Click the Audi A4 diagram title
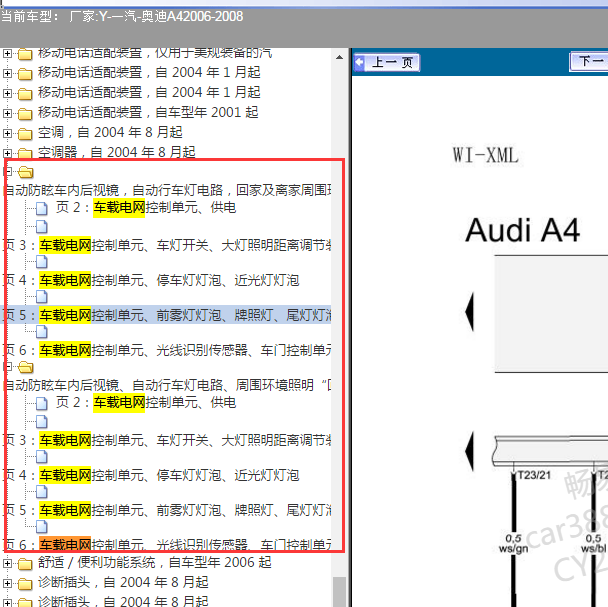The width and height of the screenshot is (608, 607). (522, 230)
